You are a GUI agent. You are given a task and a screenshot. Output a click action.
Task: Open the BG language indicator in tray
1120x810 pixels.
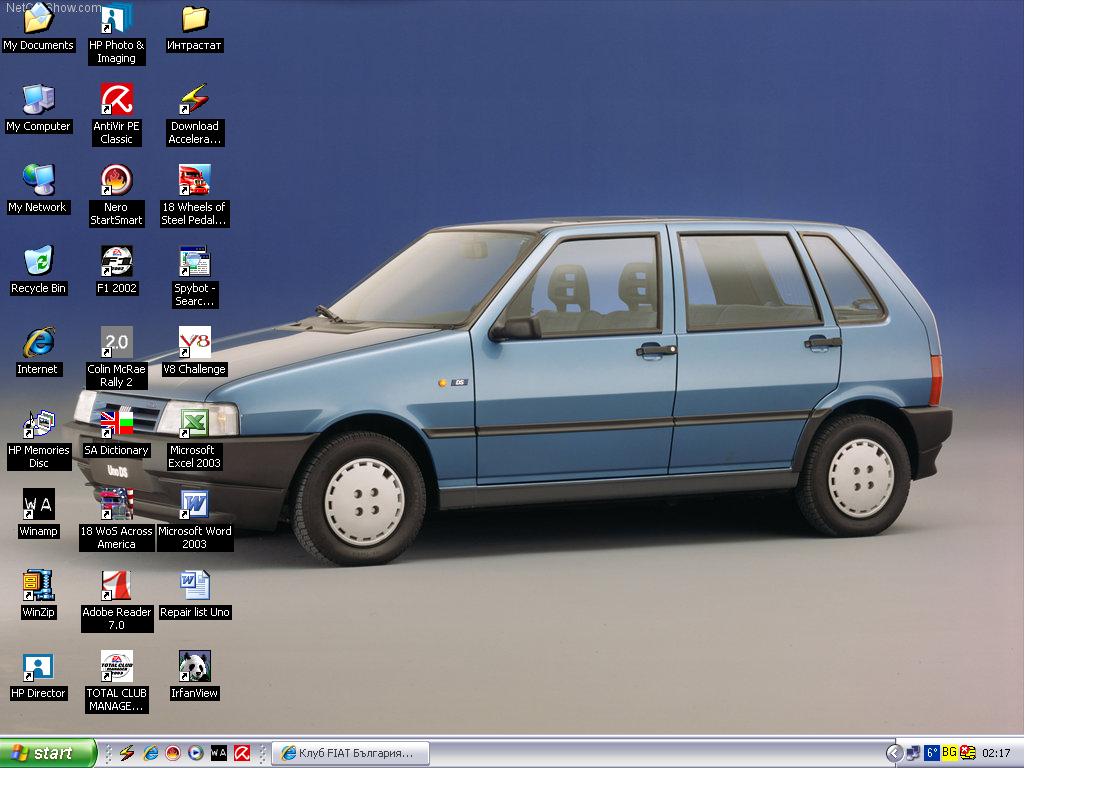coord(949,752)
